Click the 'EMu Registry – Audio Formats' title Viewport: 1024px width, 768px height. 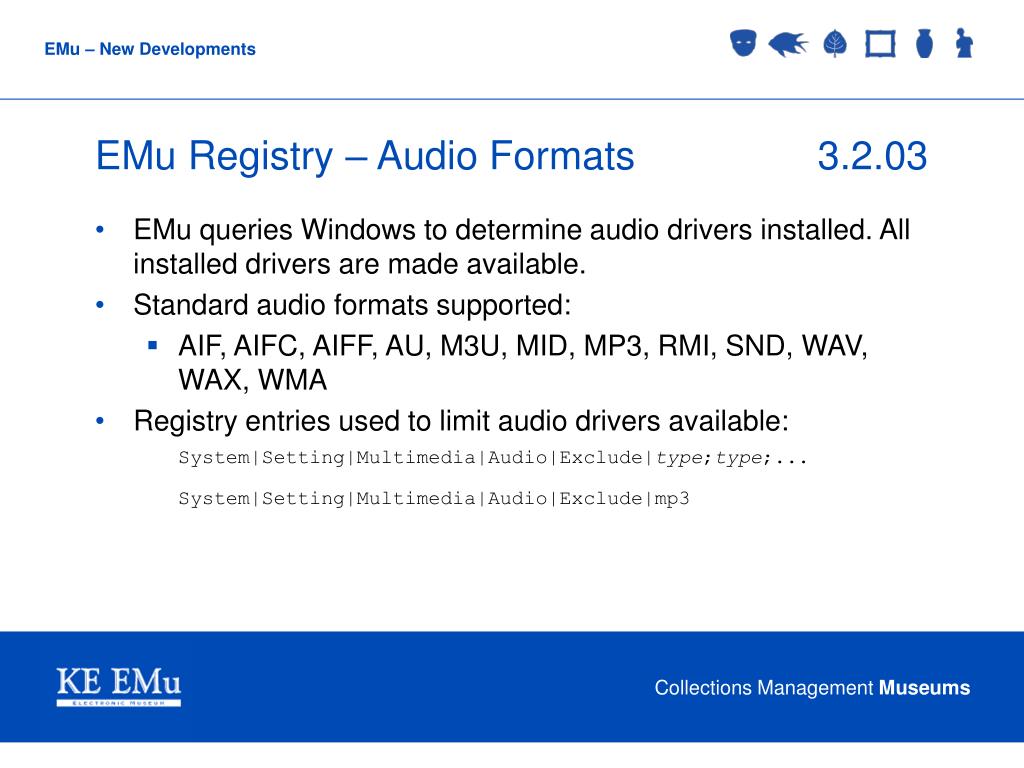point(365,156)
